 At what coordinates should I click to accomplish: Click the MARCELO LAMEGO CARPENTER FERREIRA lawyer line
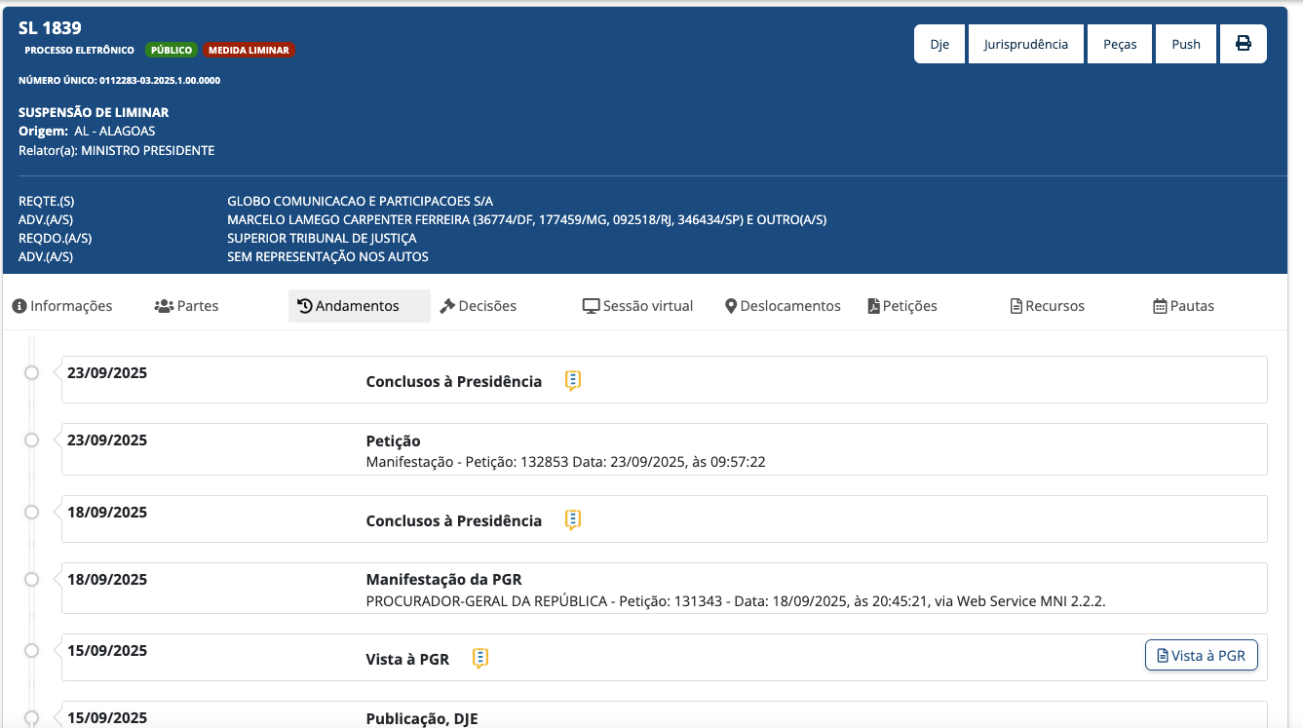[x=527, y=220]
